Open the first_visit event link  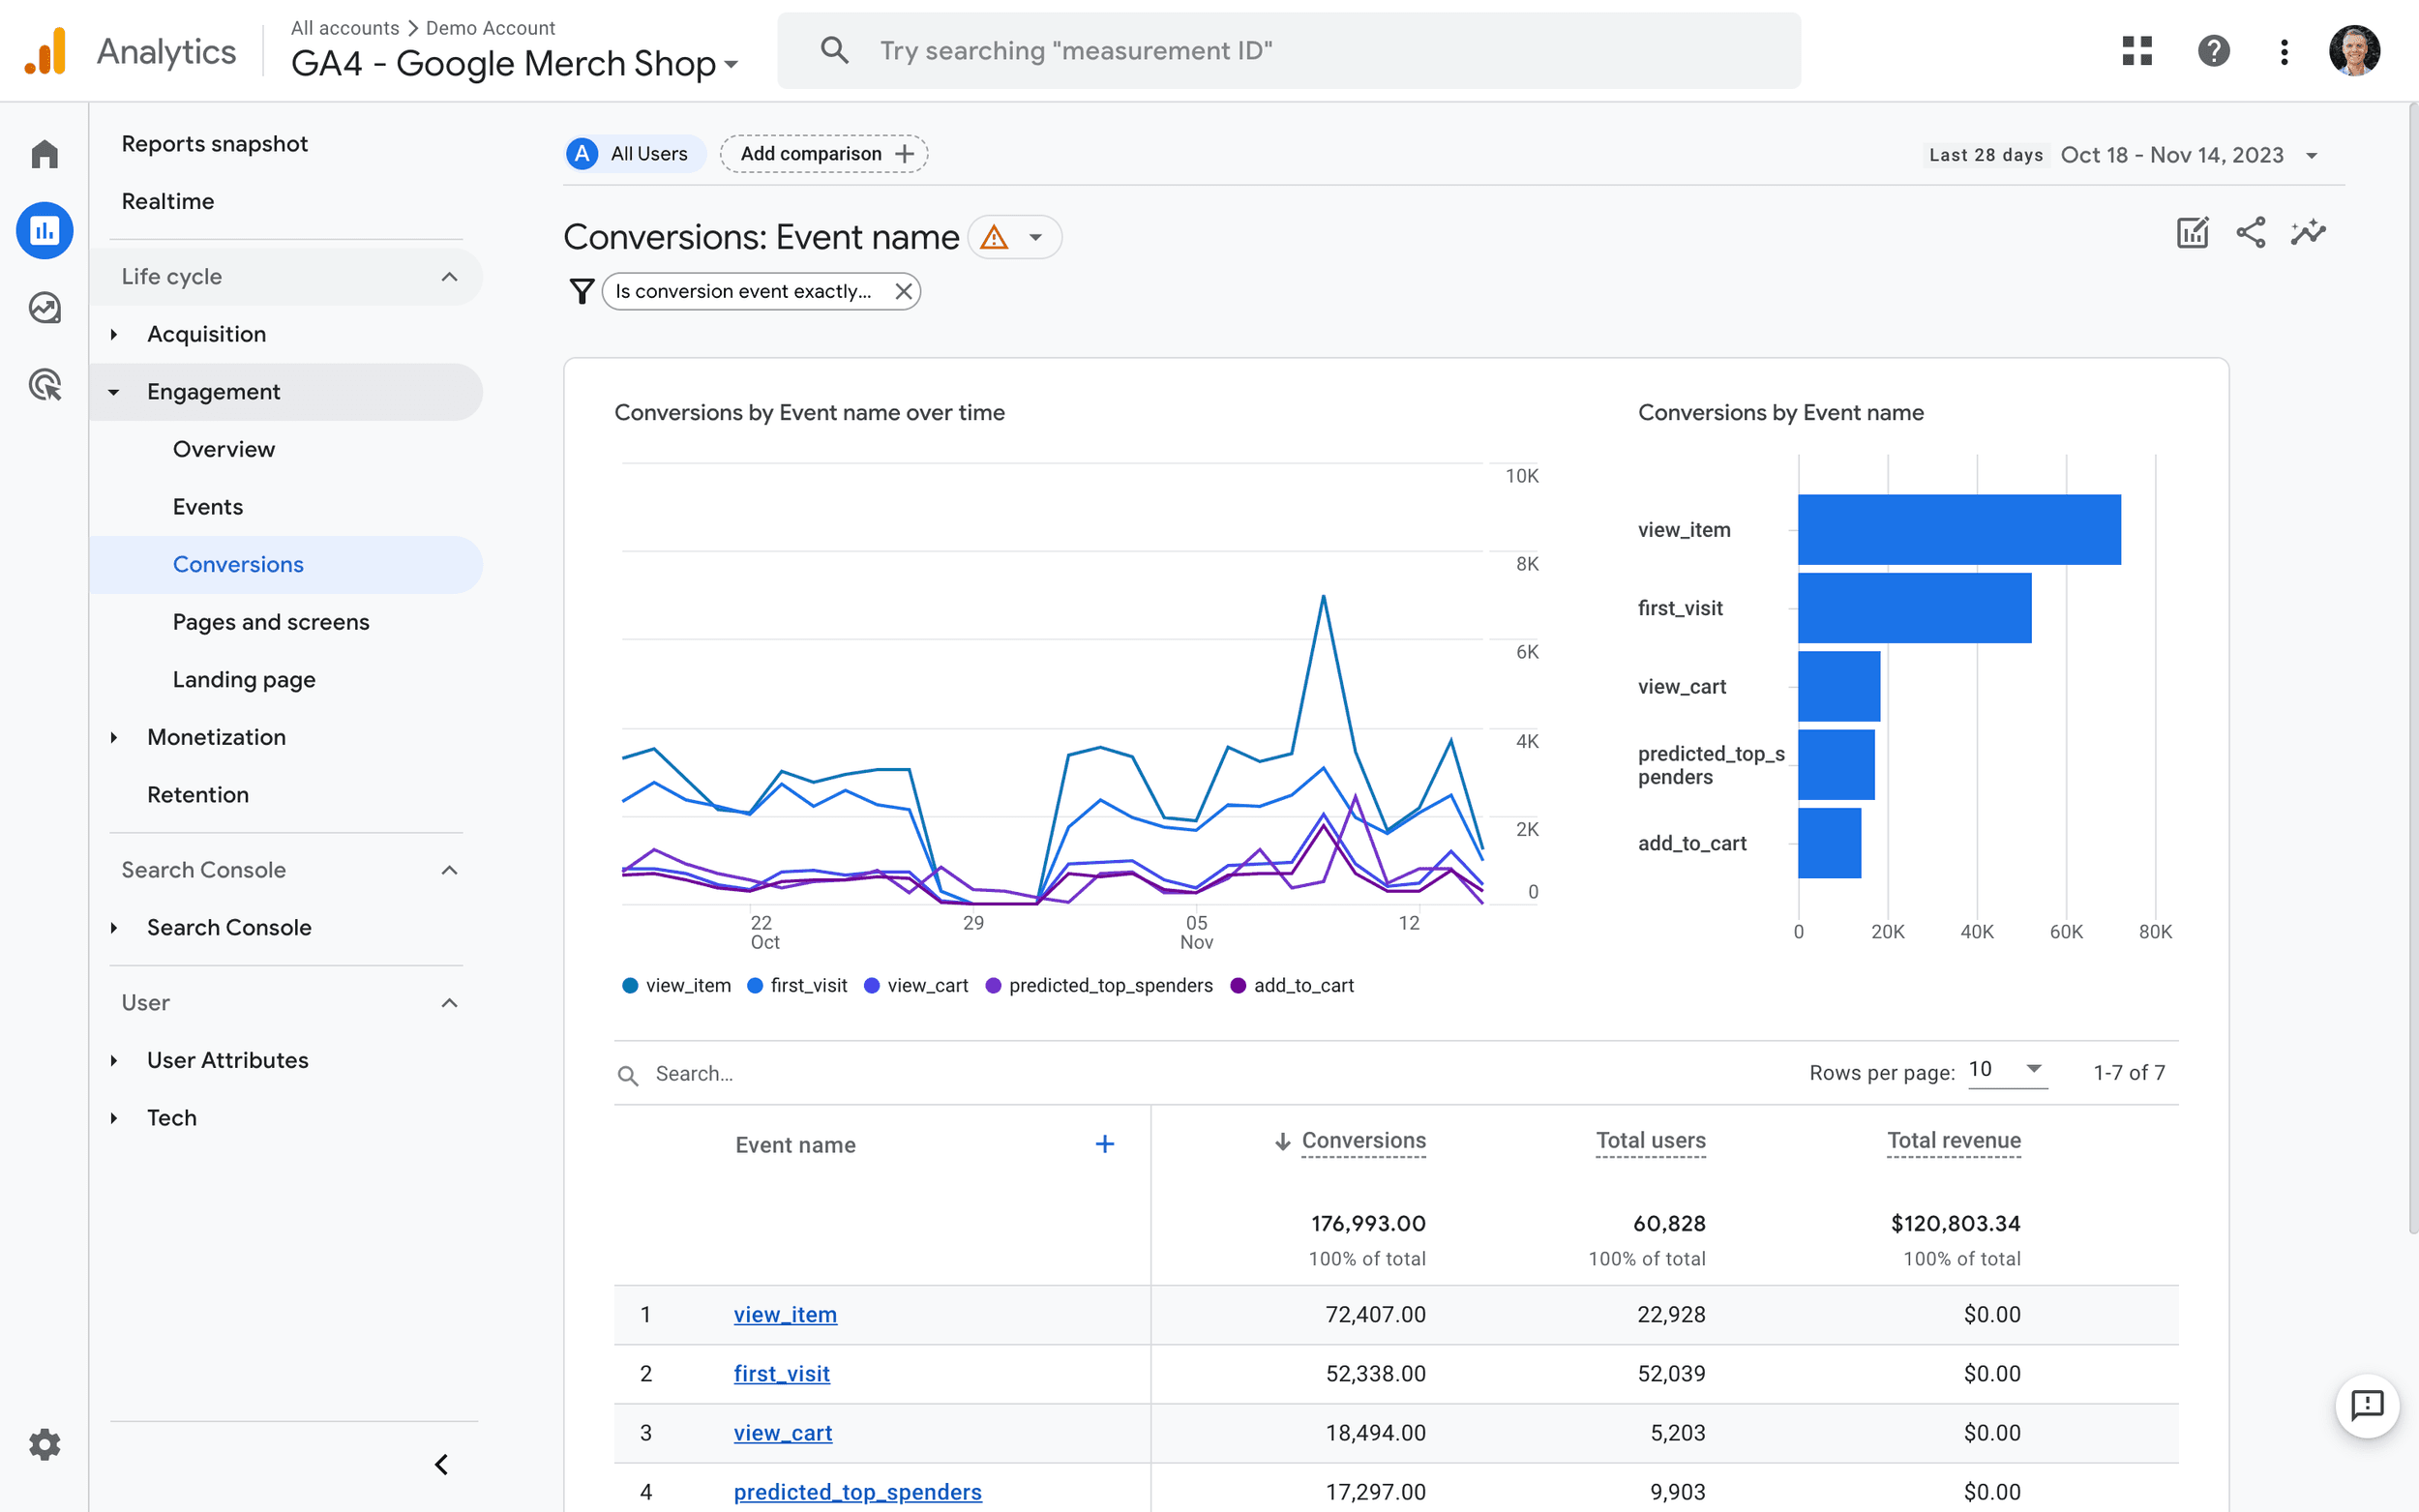pos(781,1373)
